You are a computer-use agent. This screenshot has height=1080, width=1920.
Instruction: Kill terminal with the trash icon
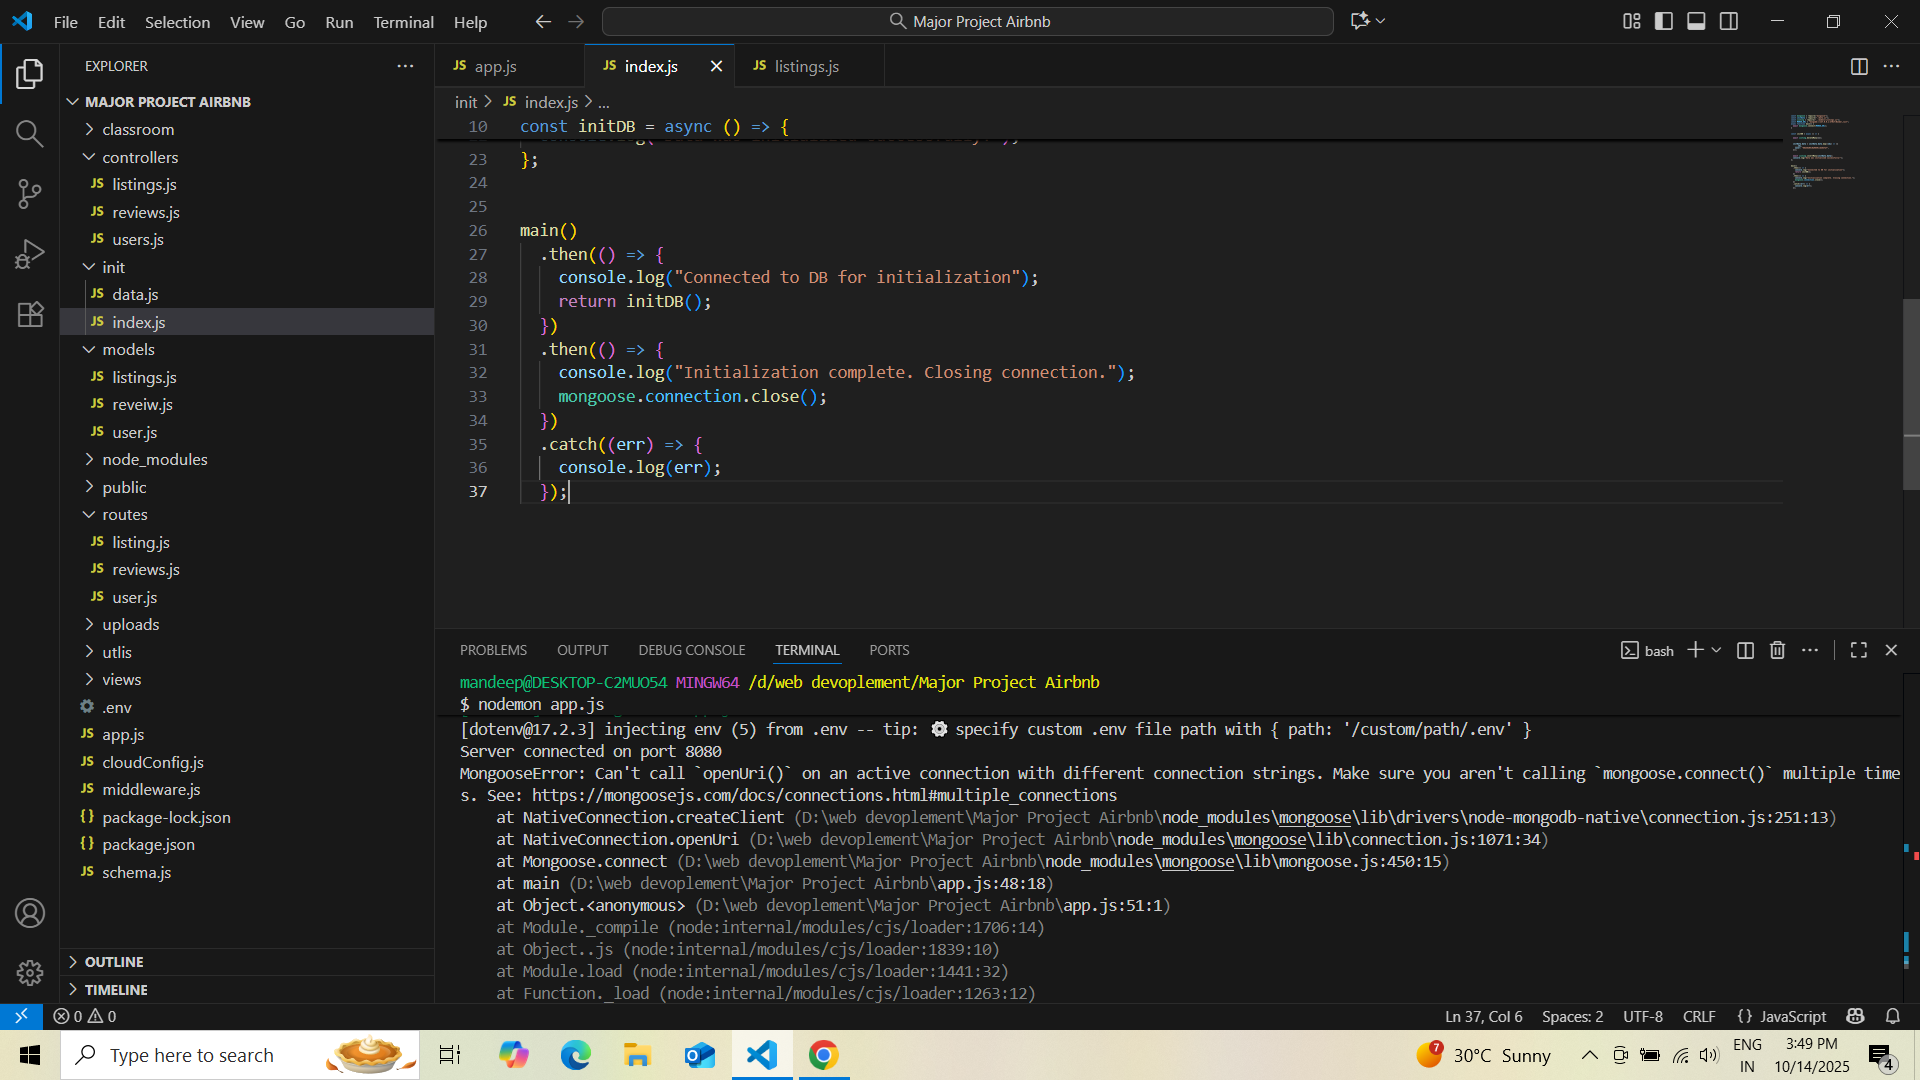(1777, 650)
